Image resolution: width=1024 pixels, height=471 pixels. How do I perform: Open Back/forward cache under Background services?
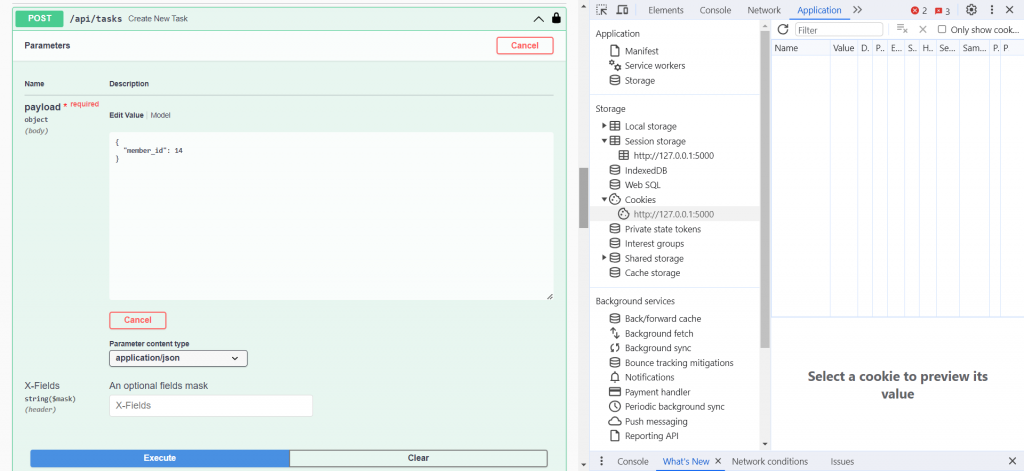pyautogui.click(x=663, y=319)
